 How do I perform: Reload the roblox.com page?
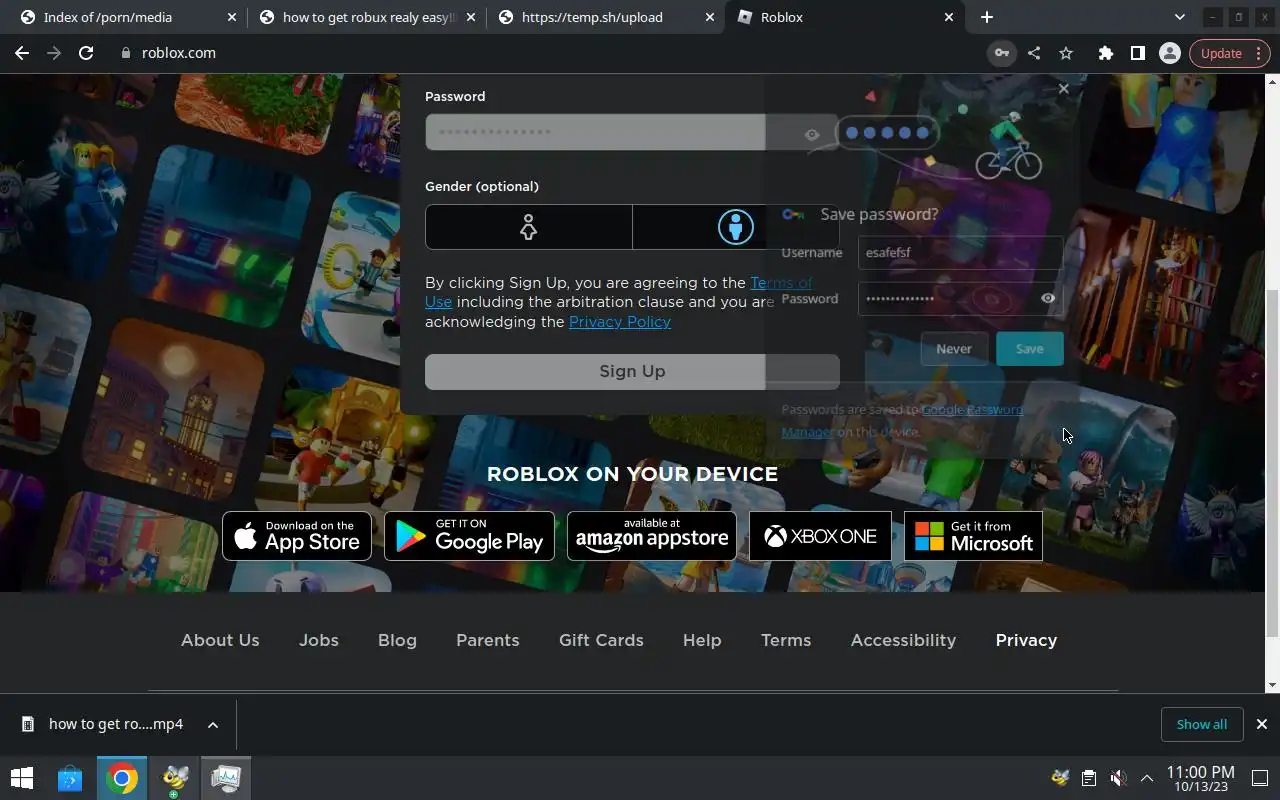click(86, 53)
